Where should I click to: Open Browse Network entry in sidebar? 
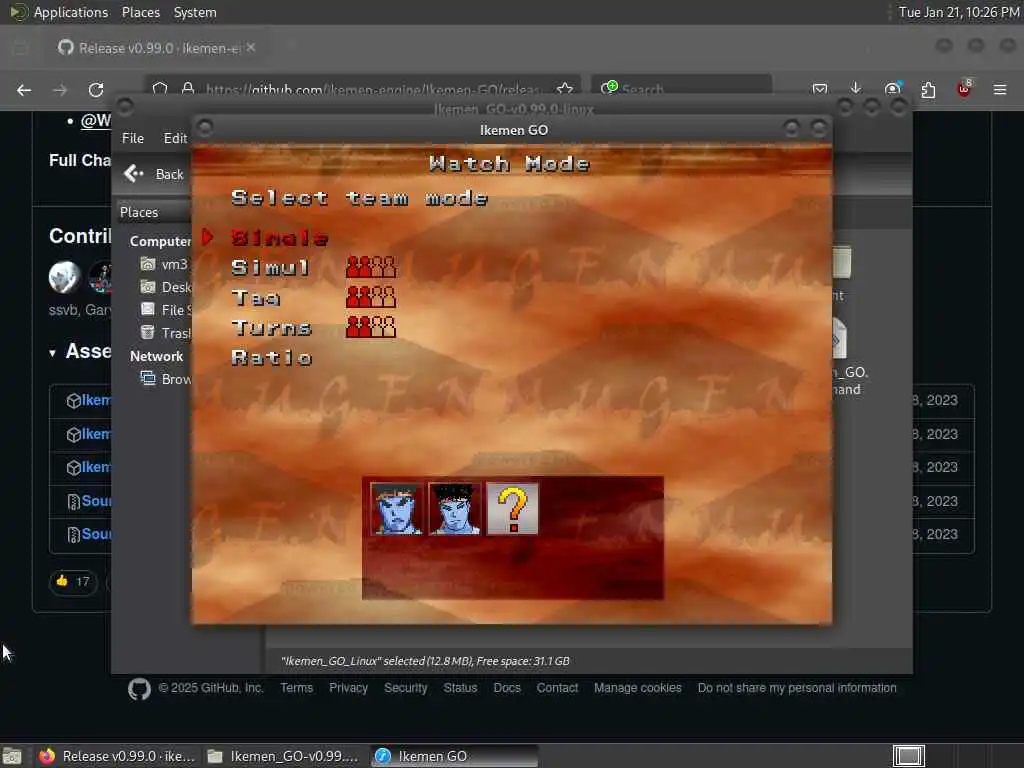165,379
